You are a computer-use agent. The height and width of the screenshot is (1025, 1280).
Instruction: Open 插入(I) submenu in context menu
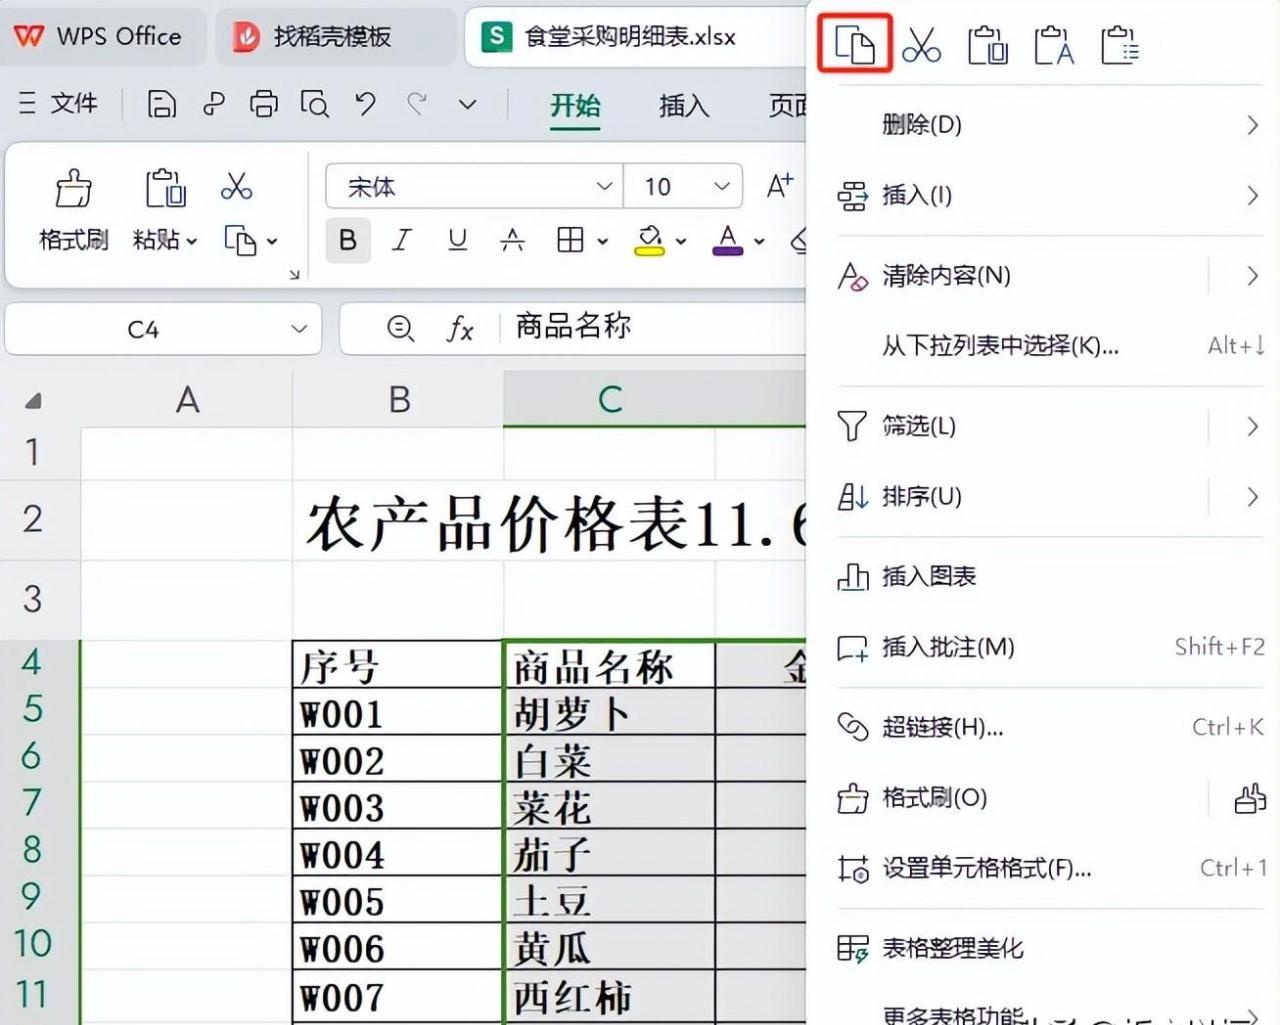point(1048,195)
